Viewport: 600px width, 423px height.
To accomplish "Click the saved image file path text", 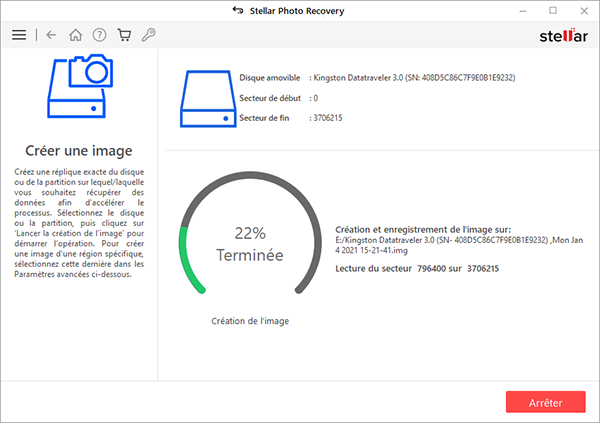I will 459,245.
